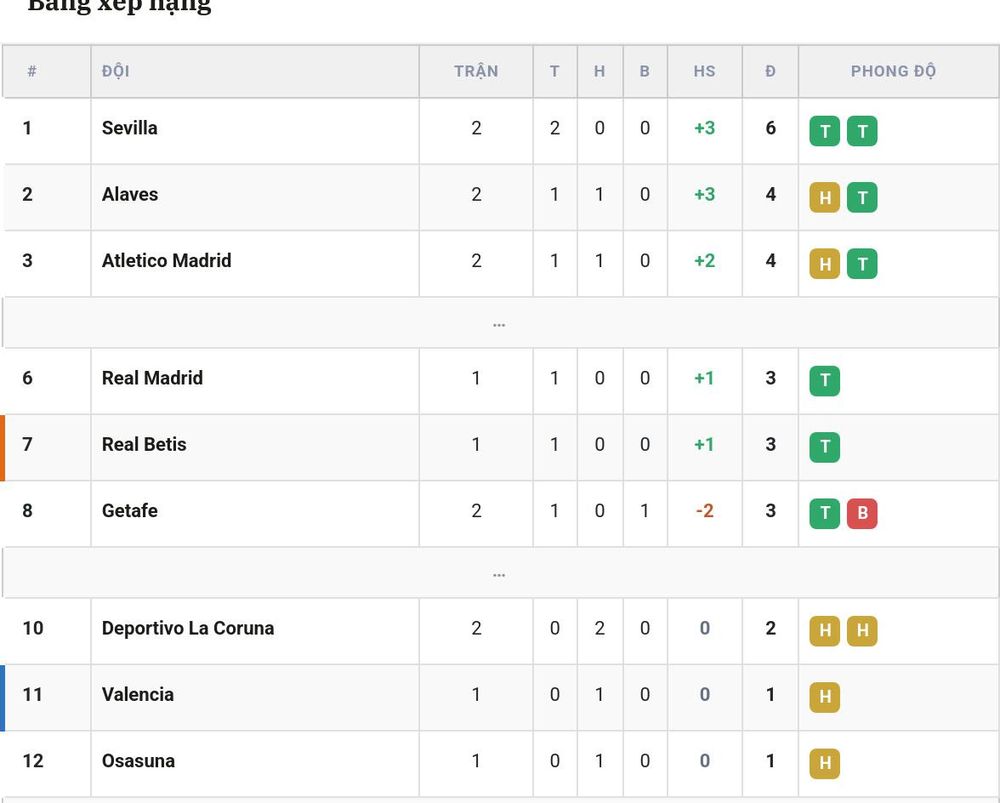
Task: Click Atletico Madrid's green T form badge
Action: 862,264
